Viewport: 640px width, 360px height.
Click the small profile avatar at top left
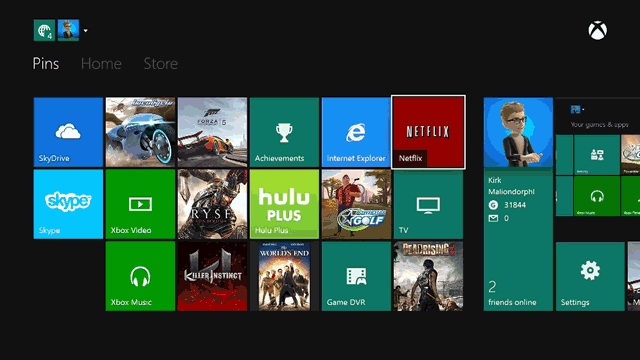[x=68, y=30]
